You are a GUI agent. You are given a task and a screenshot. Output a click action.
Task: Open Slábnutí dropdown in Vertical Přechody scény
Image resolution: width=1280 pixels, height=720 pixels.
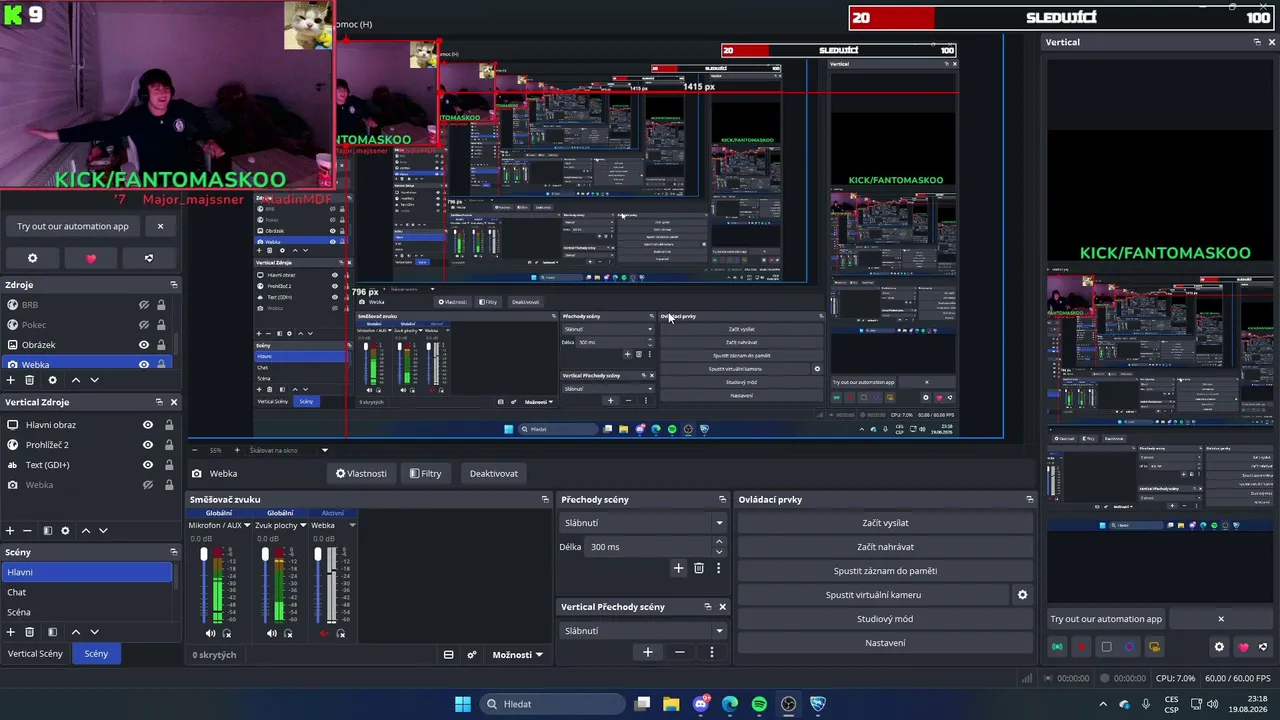642,631
